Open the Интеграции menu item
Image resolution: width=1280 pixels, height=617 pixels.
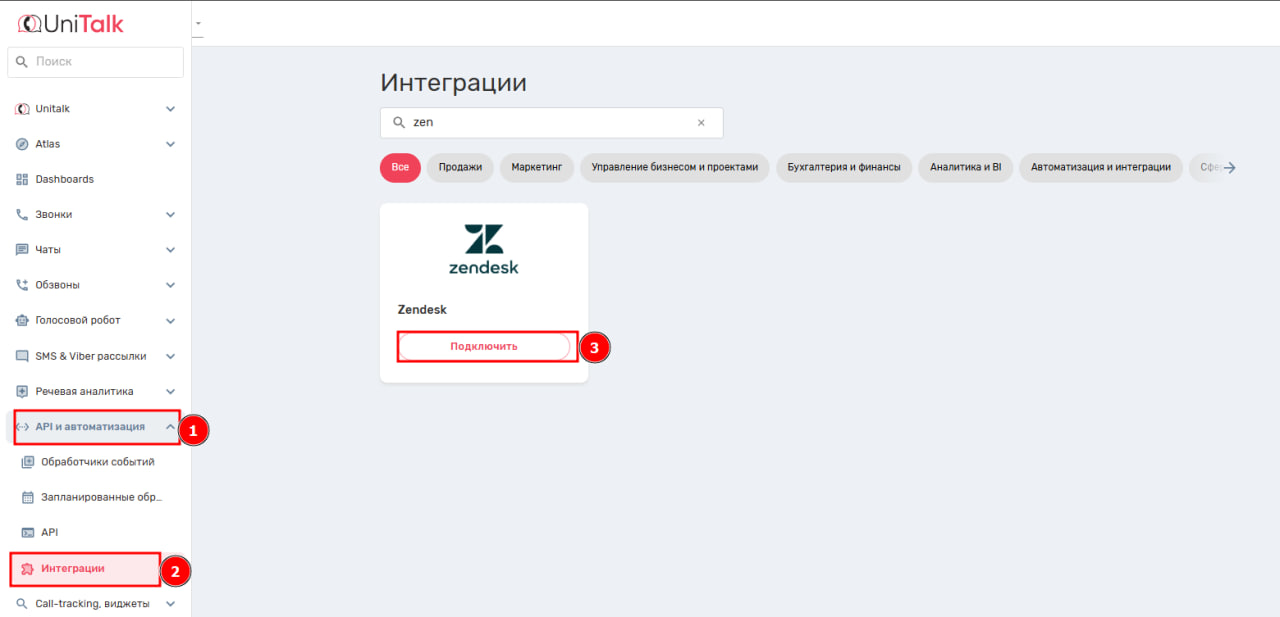point(72,569)
